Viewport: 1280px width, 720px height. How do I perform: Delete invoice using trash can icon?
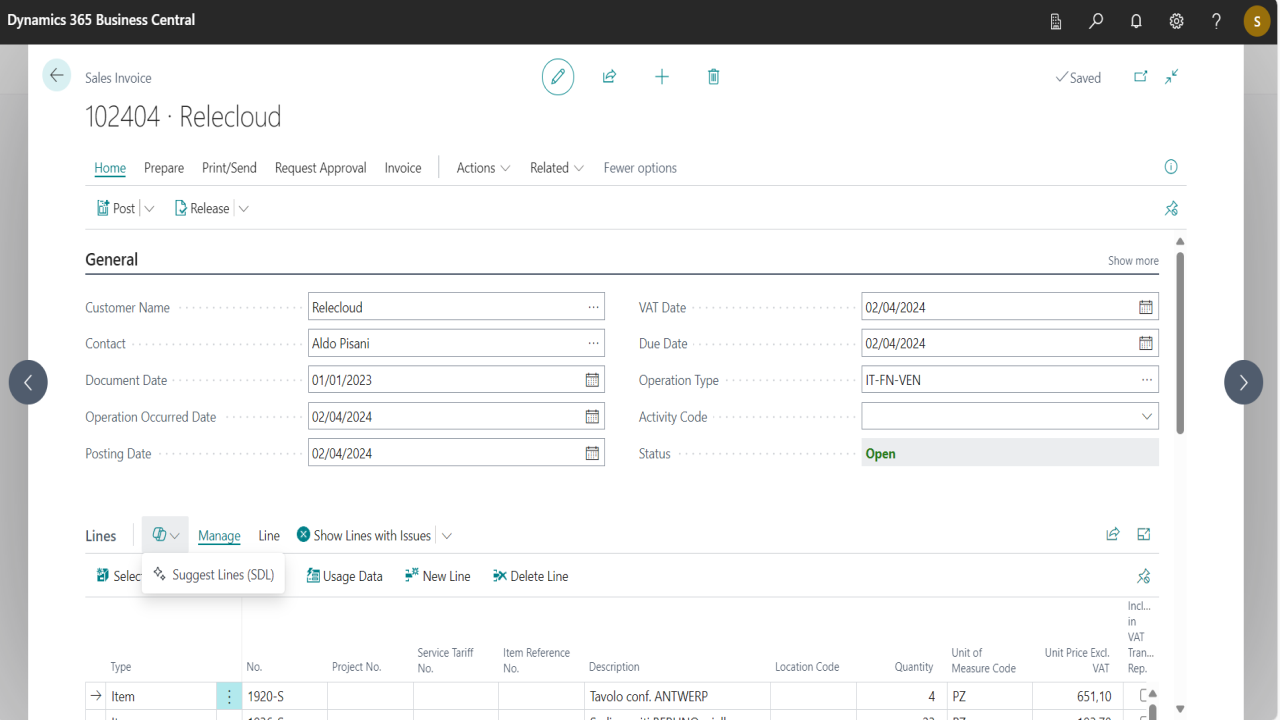click(713, 77)
